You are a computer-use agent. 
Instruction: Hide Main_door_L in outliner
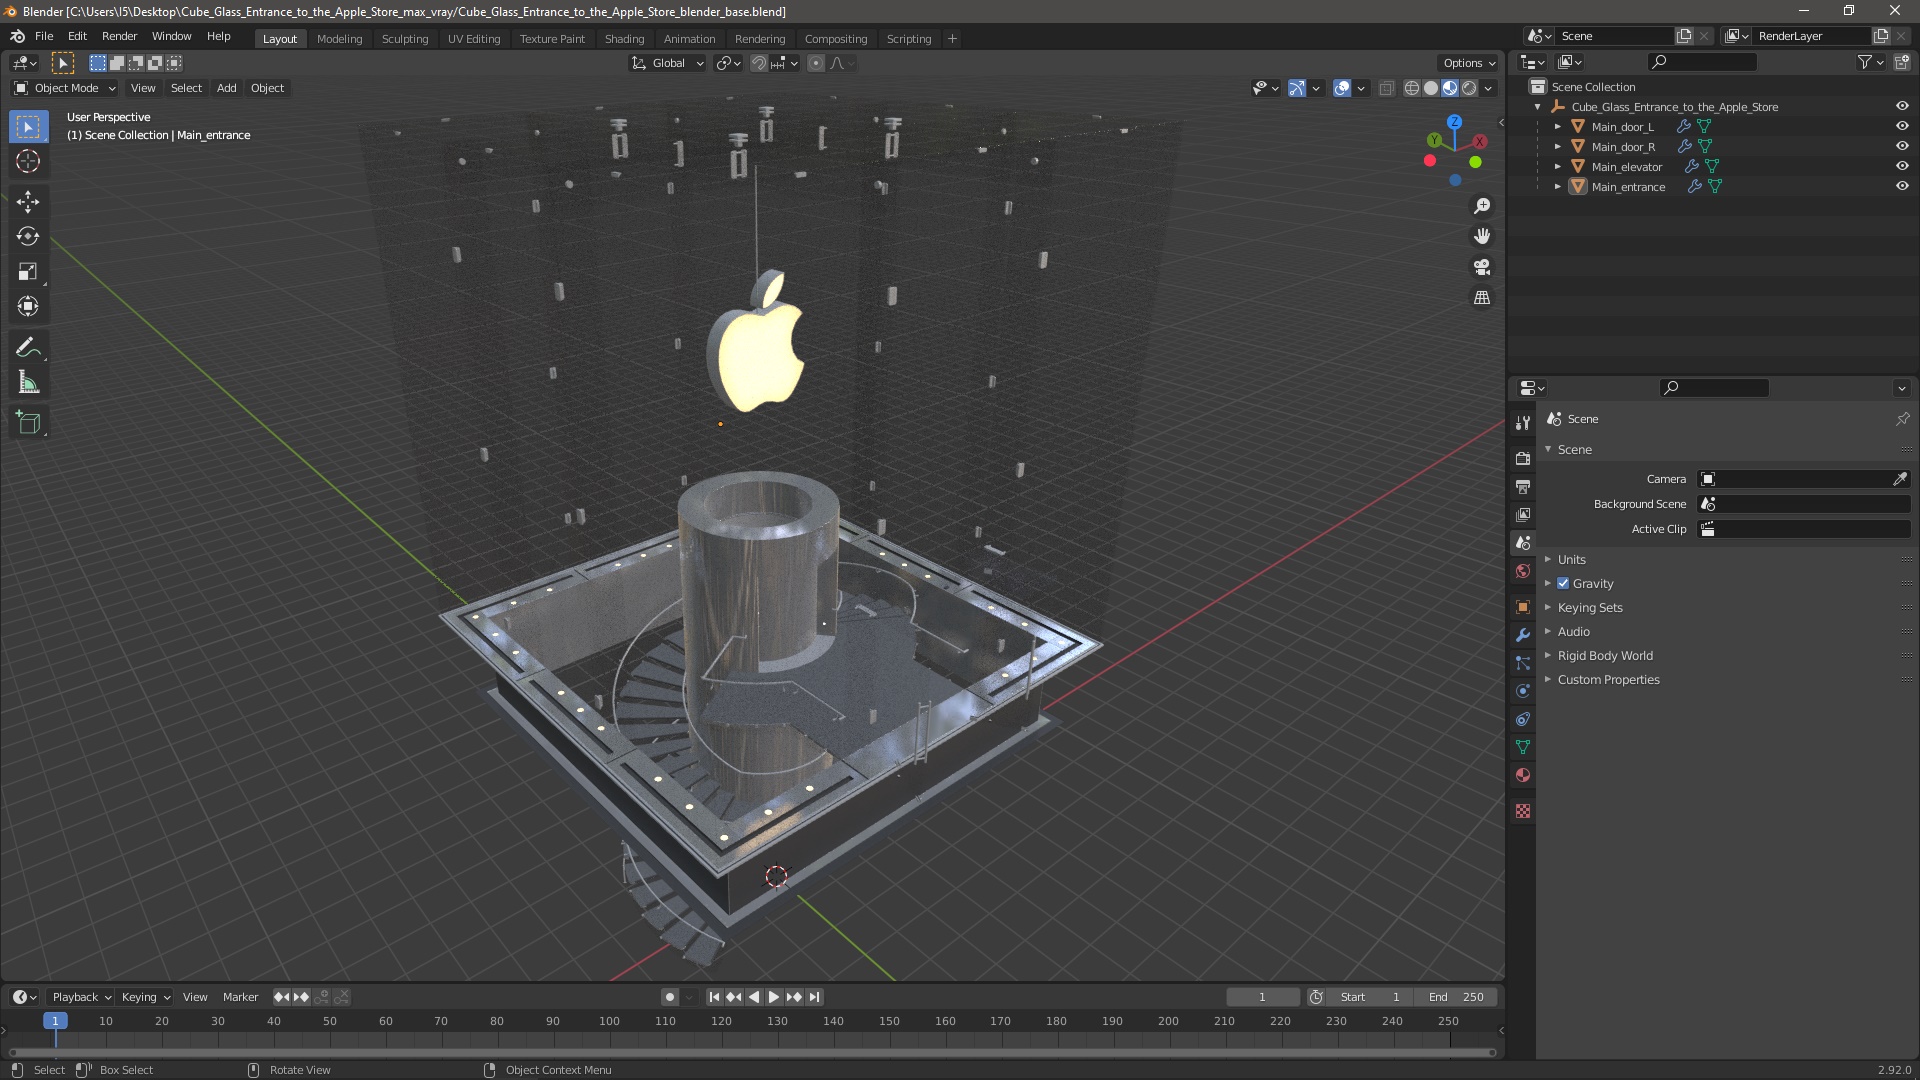1902,126
